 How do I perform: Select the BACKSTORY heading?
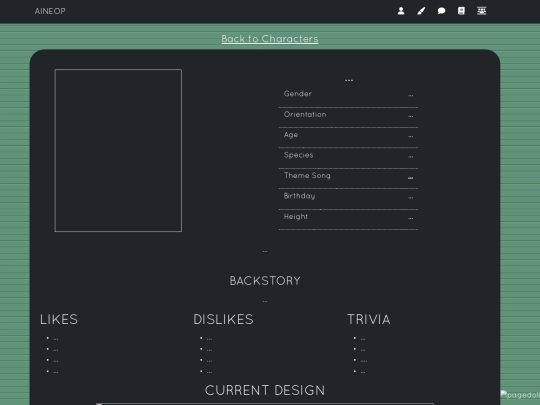pos(265,281)
